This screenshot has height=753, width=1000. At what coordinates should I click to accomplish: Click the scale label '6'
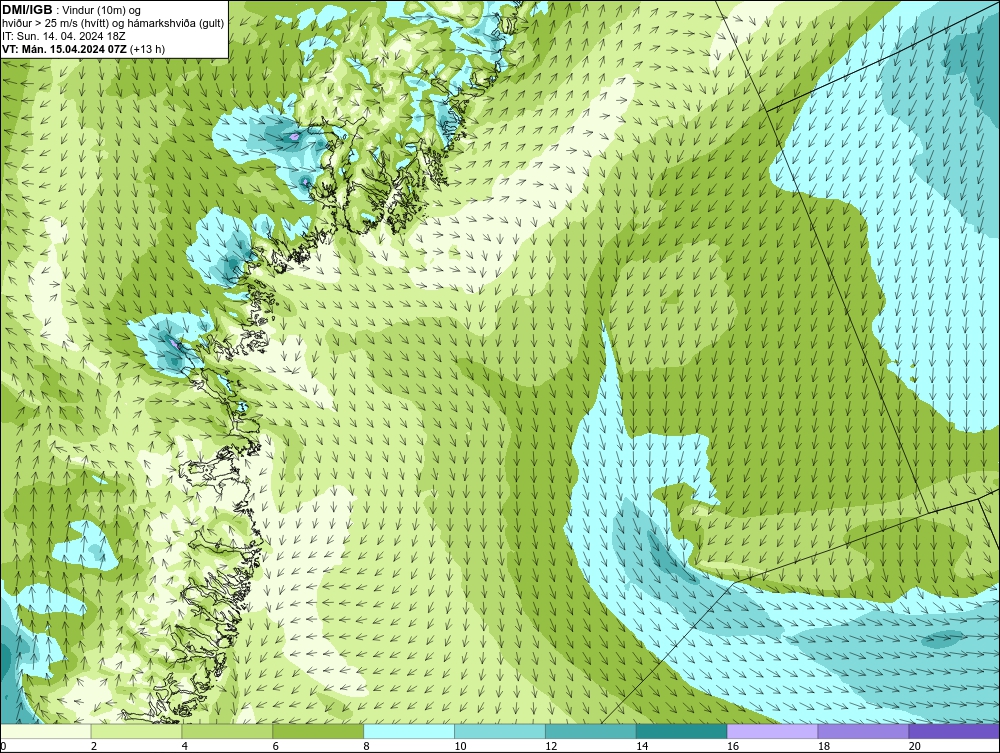pos(276,746)
